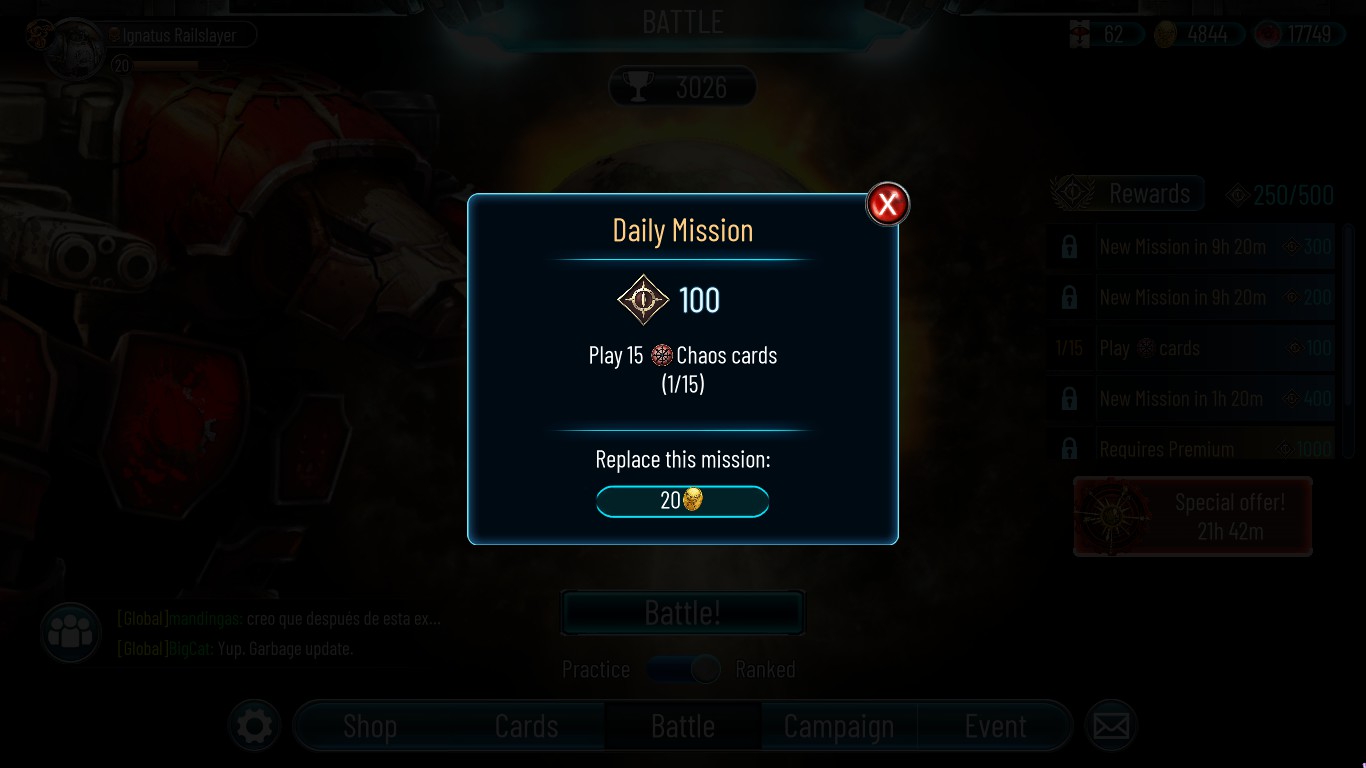Viewport: 1366px width, 768px height.
Task: Click the gold skull currency icon
Action: point(1166,35)
